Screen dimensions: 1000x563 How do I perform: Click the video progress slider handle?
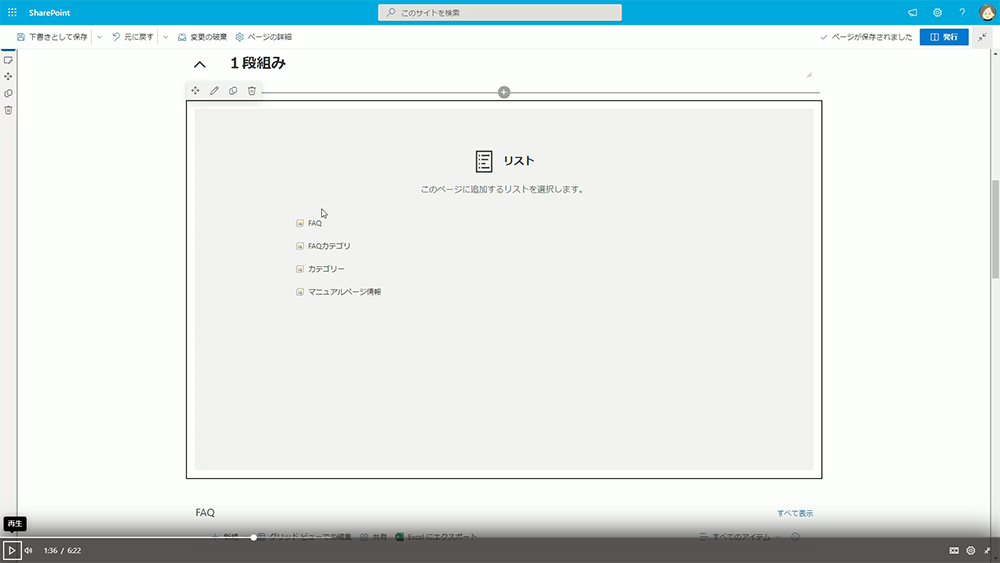(x=254, y=537)
